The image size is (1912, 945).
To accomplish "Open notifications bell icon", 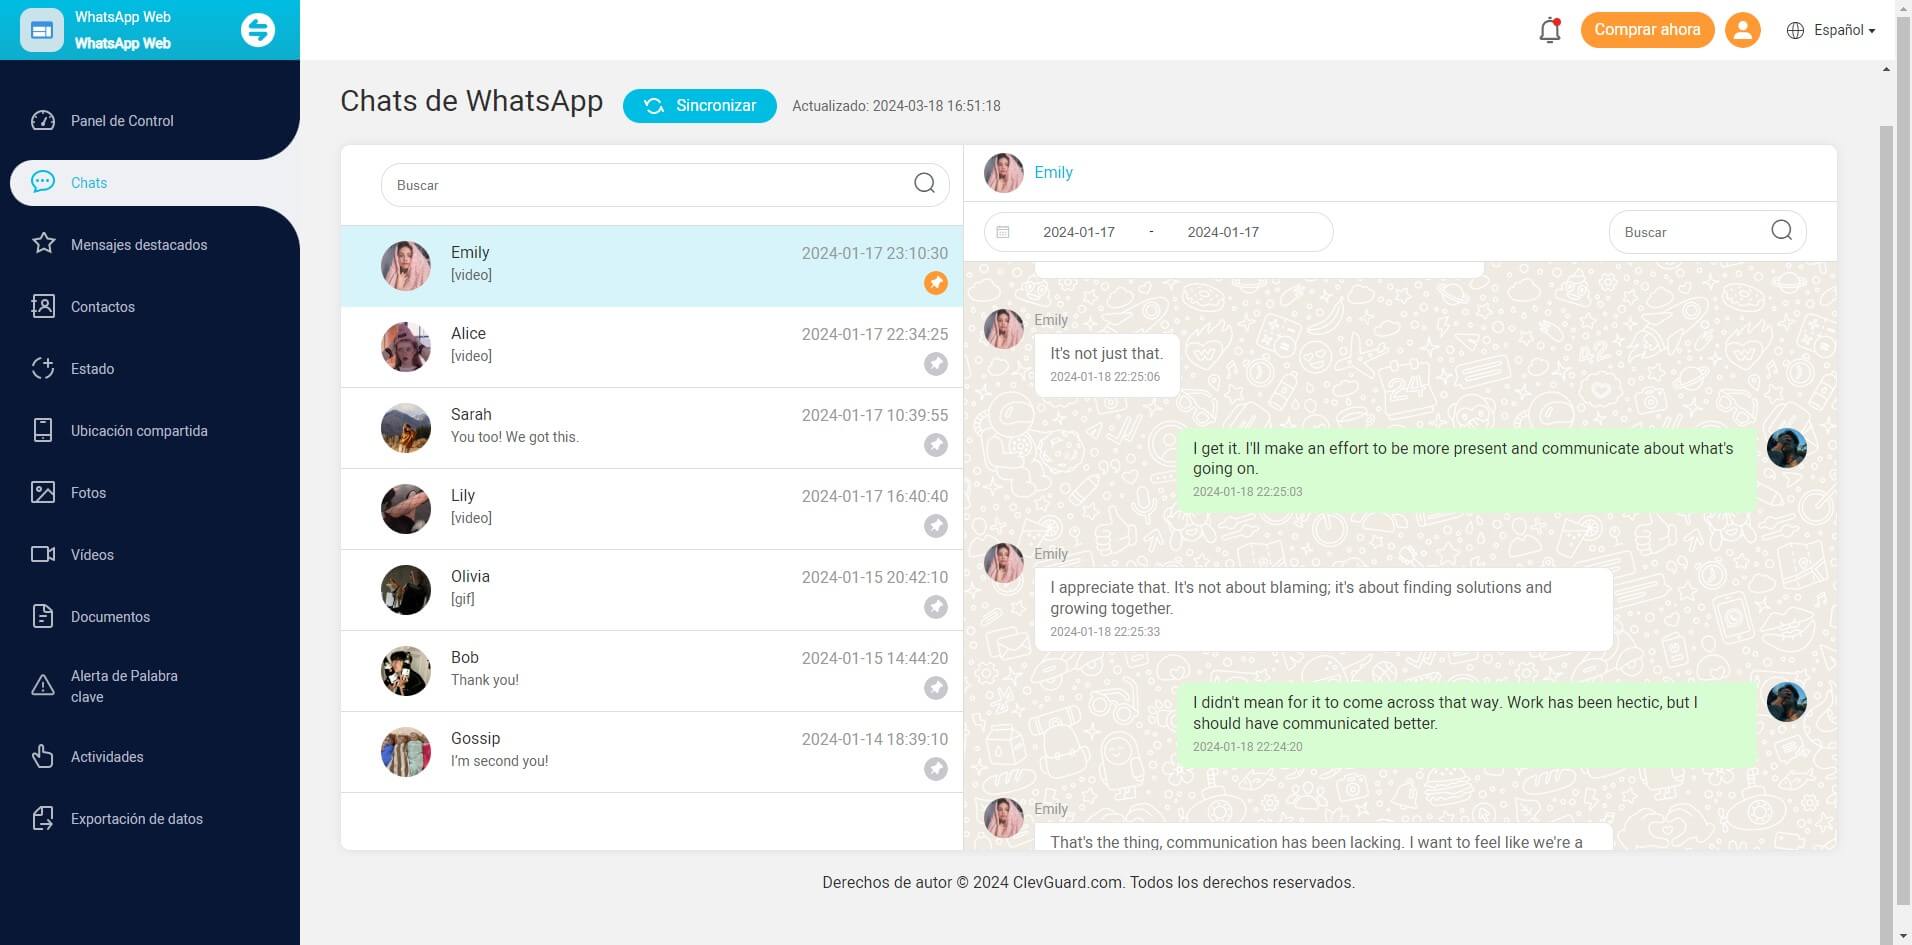I will tap(1550, 30).
